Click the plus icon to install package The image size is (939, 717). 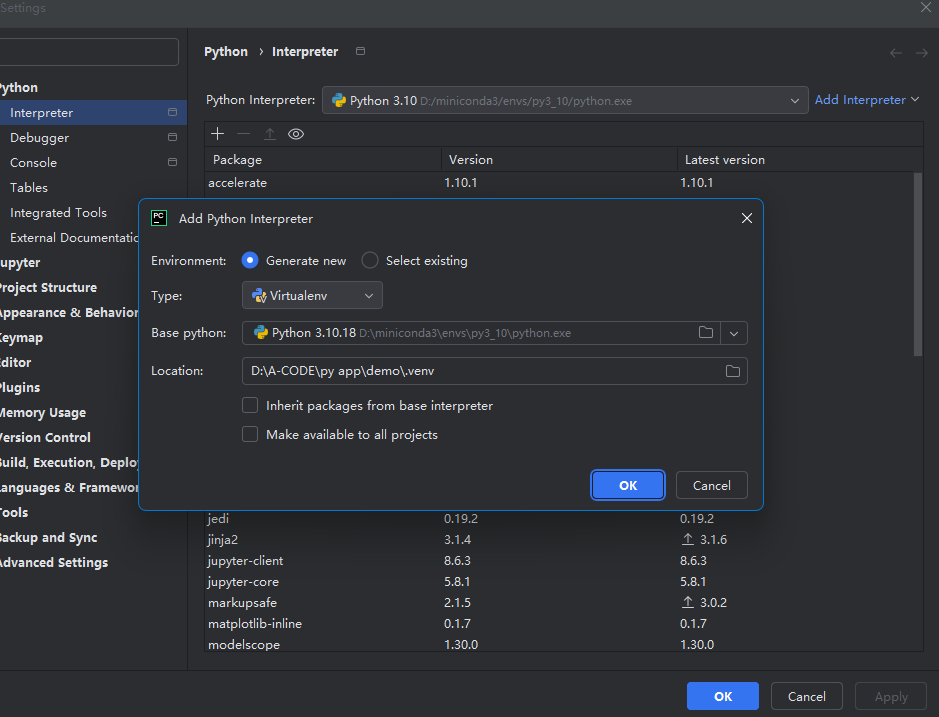click(x=217, y=134)
